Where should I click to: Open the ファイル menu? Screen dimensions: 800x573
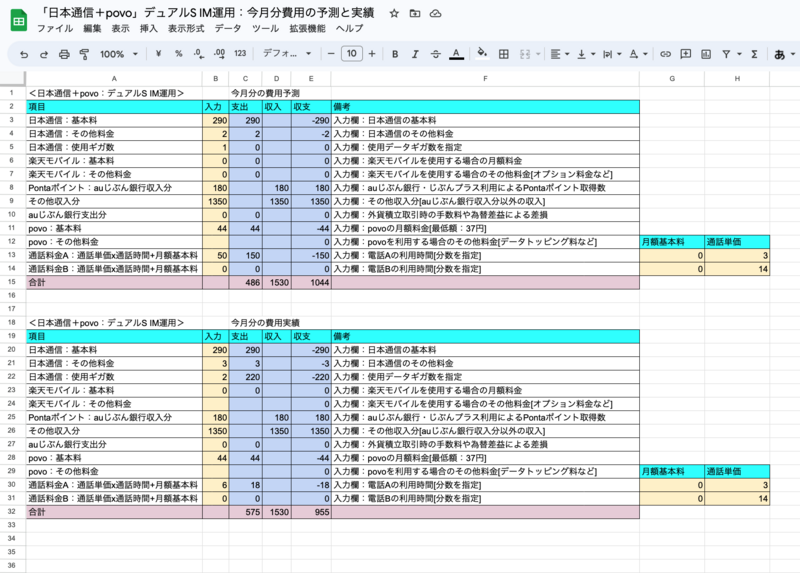[x=55, y=29]
